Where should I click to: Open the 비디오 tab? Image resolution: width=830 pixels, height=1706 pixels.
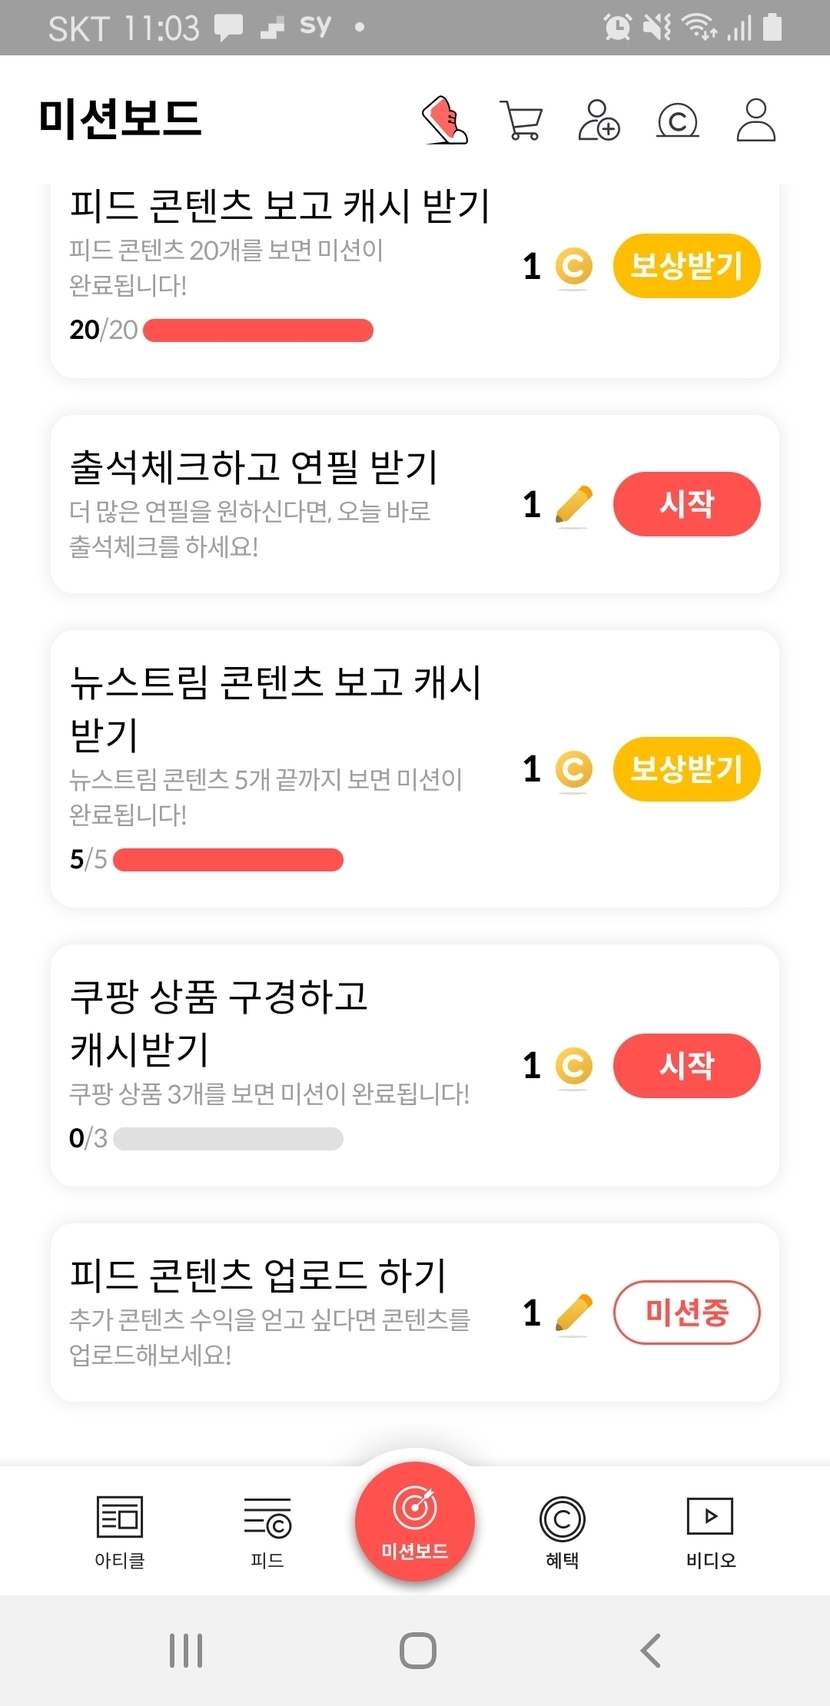pos(710,1530)
